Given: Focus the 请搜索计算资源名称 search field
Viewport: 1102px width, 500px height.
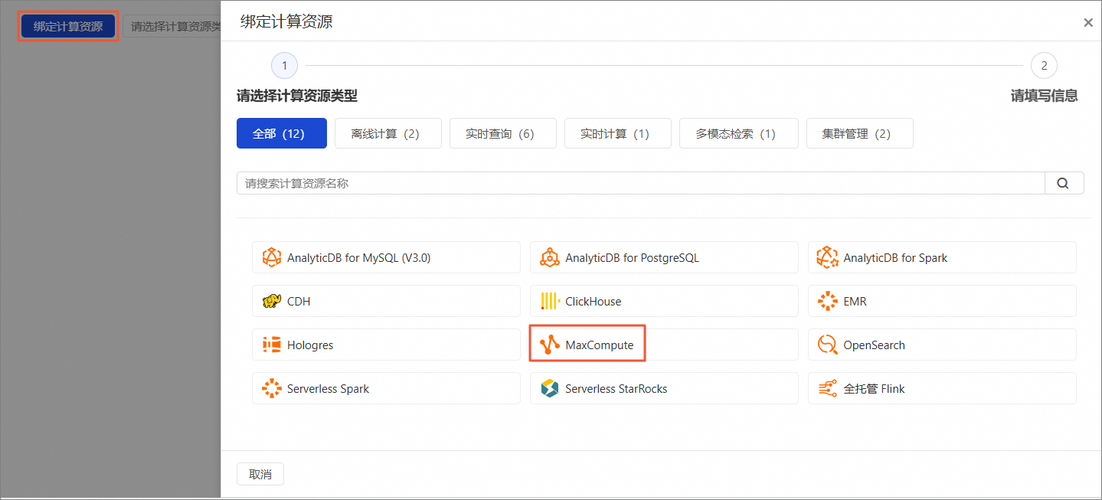Looking at the screenshot, I should click(640, 184).
